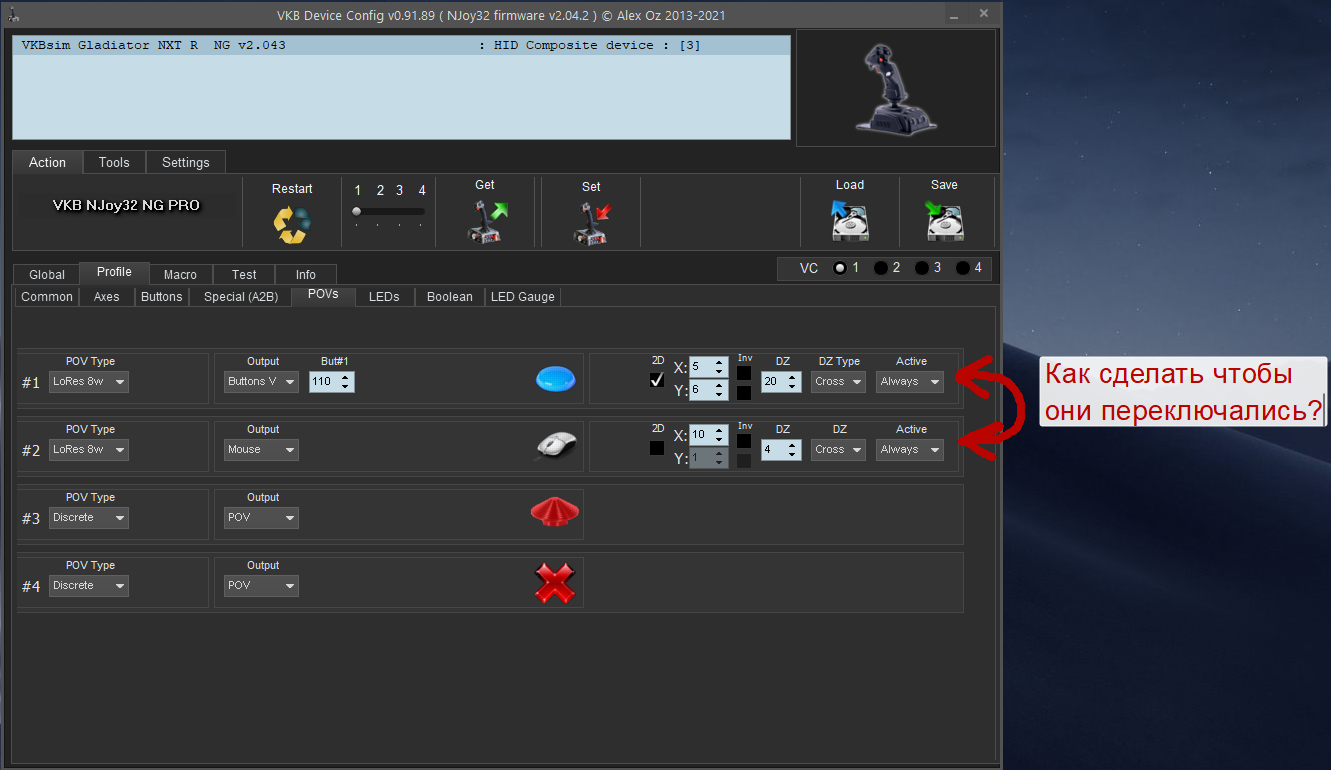Click the Get joystick icon
The width and height of the screenshot is (1331, 770).
click(487, 222)
